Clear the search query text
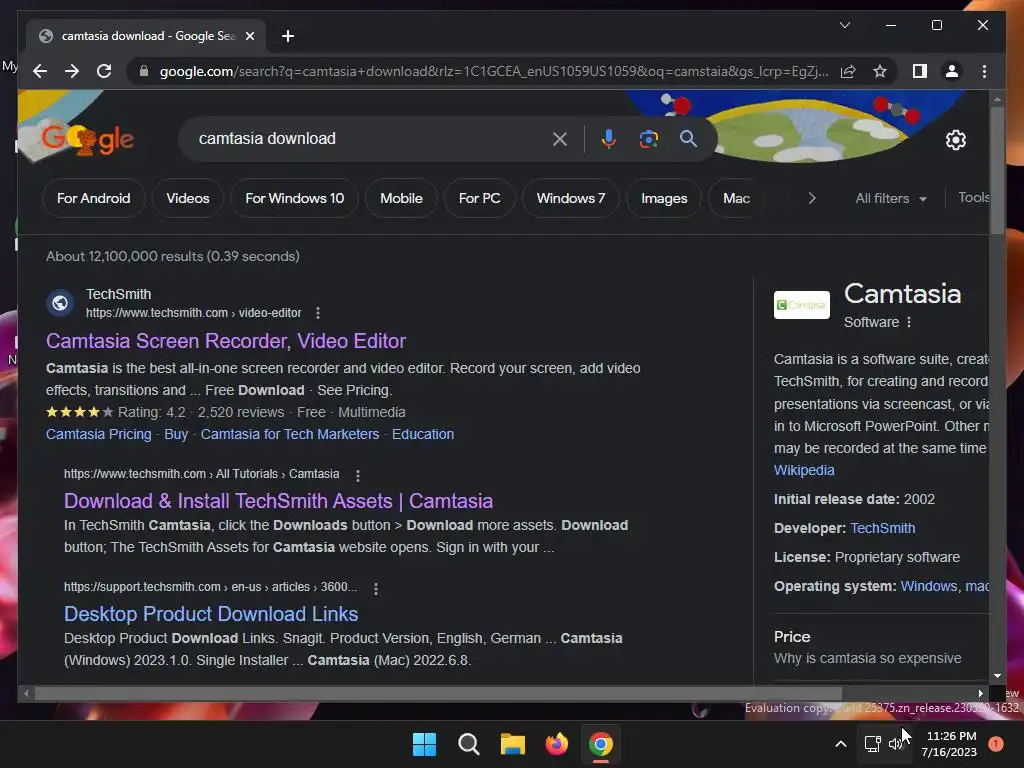The image size is (1024, 768). tap(560, 139)
